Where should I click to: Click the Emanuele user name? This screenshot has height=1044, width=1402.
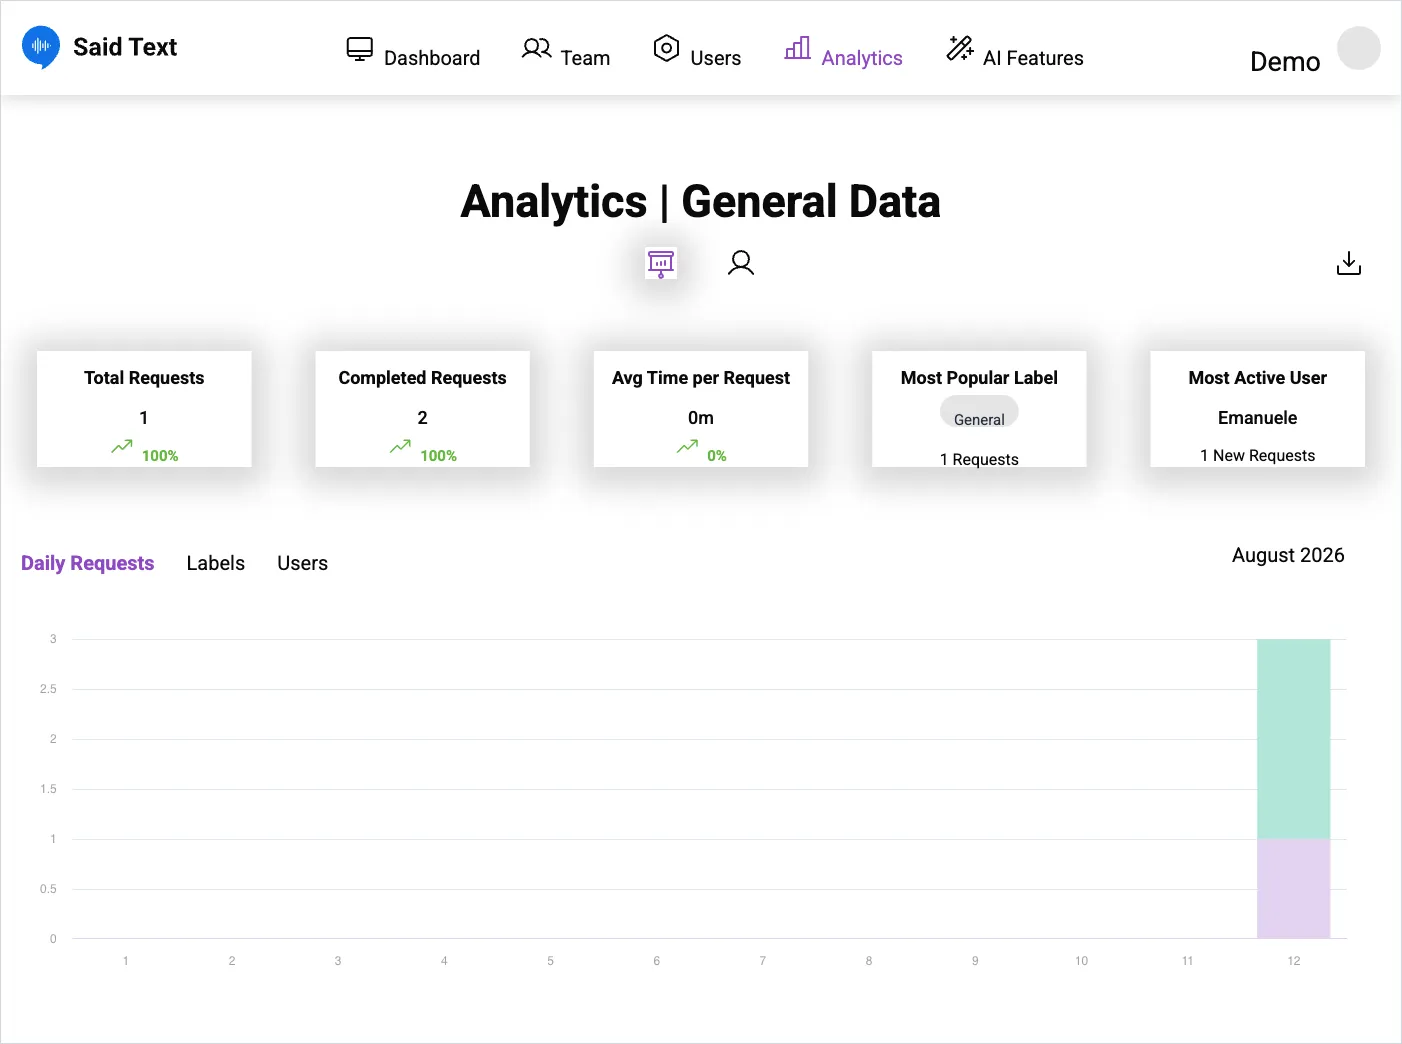tap(1258, 418)
